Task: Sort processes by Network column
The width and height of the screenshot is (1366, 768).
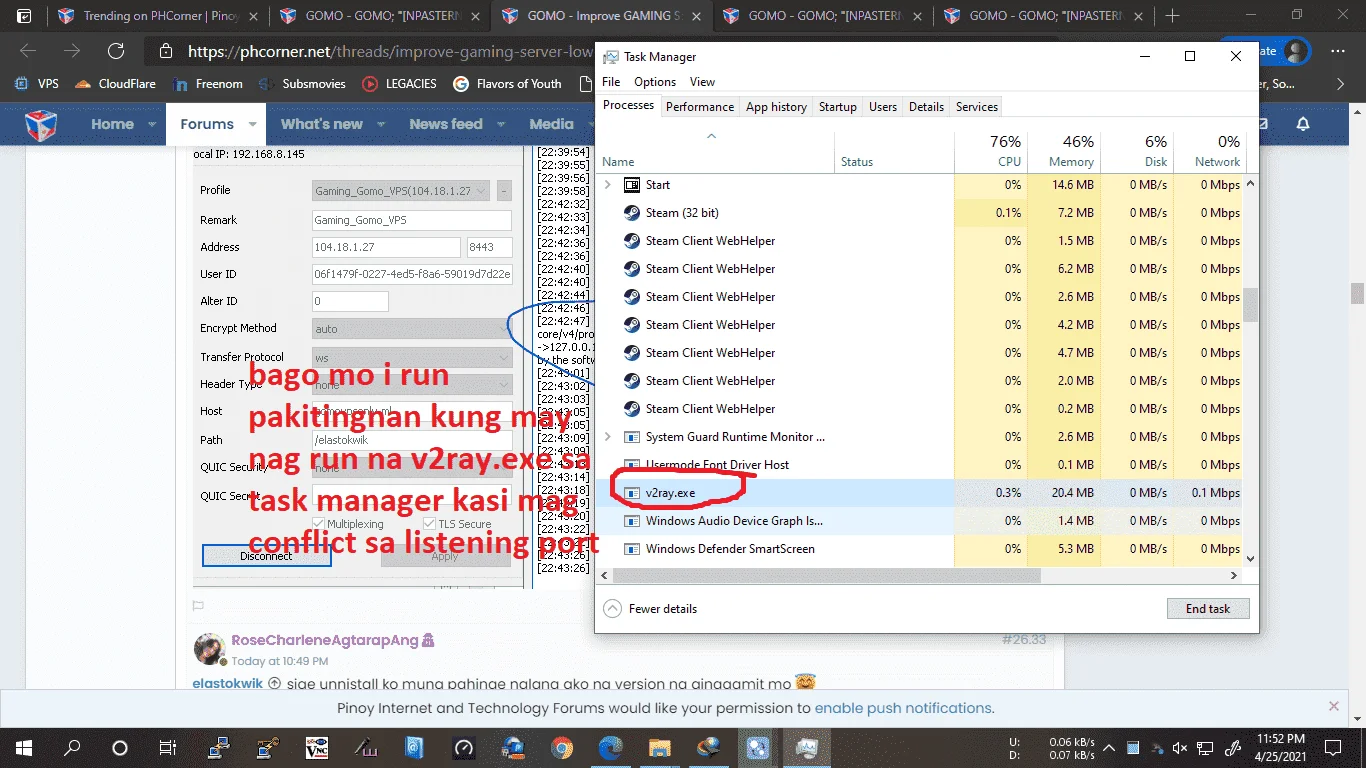Action: (x=1208, y=150)
